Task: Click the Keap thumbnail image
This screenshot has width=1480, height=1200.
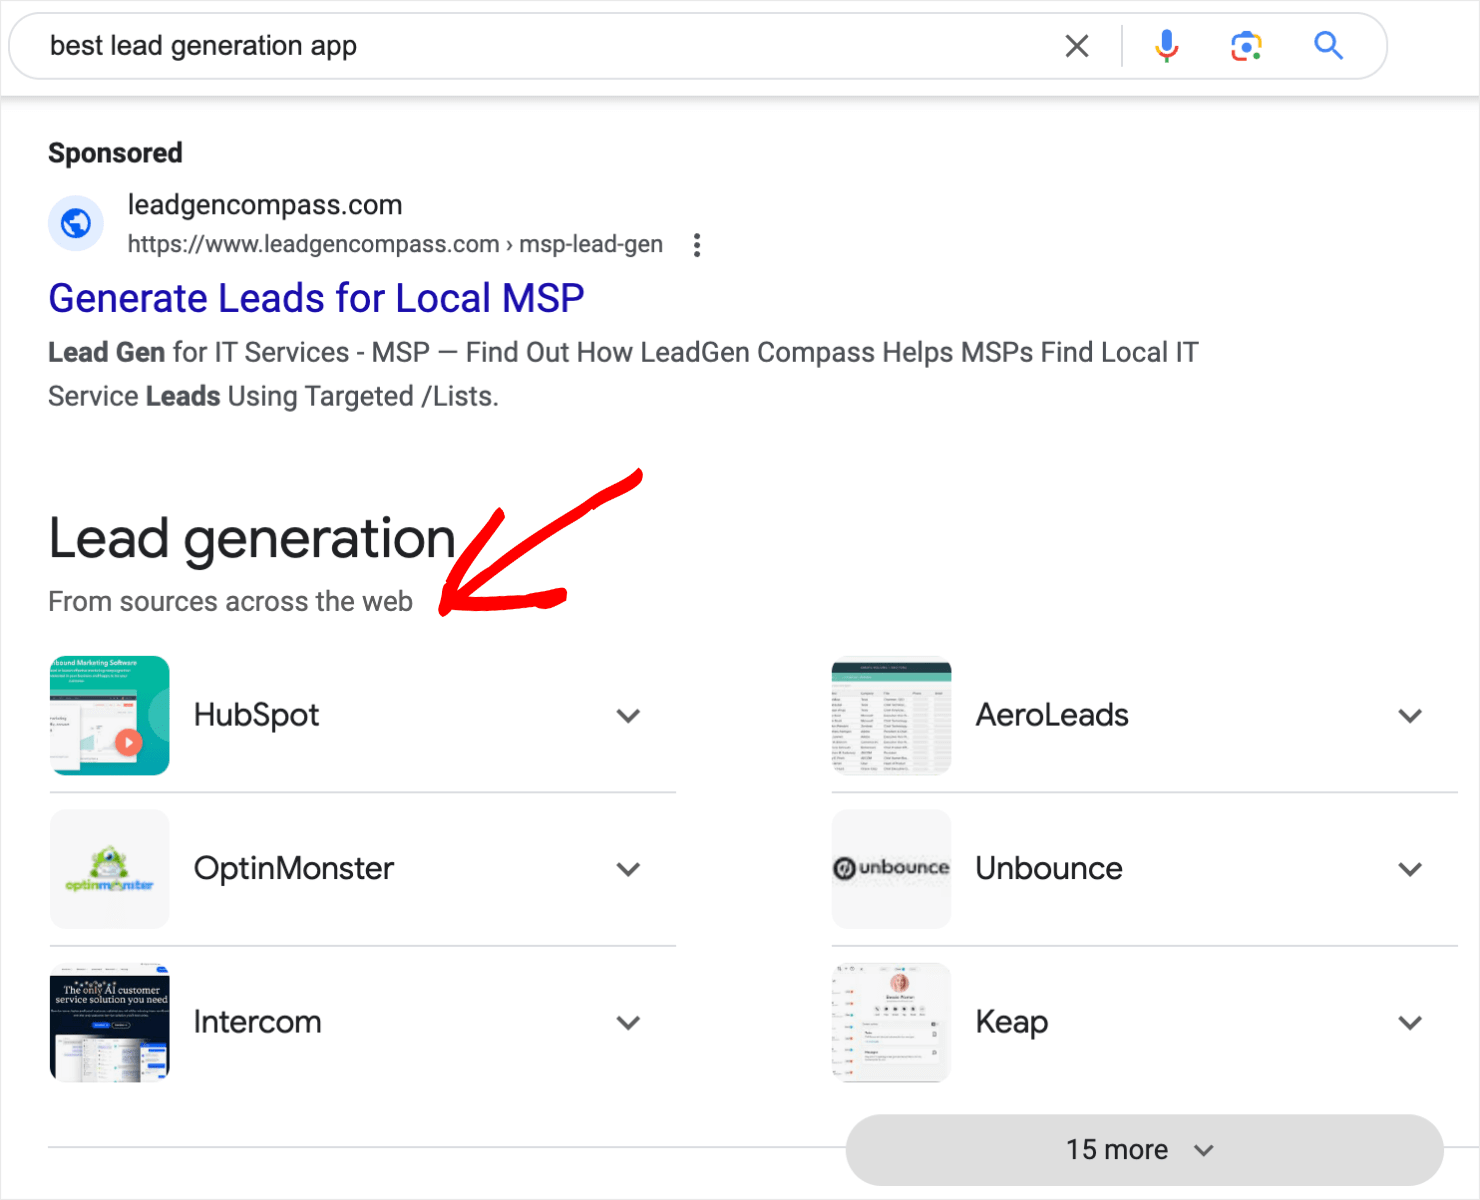Action: 891,1022
